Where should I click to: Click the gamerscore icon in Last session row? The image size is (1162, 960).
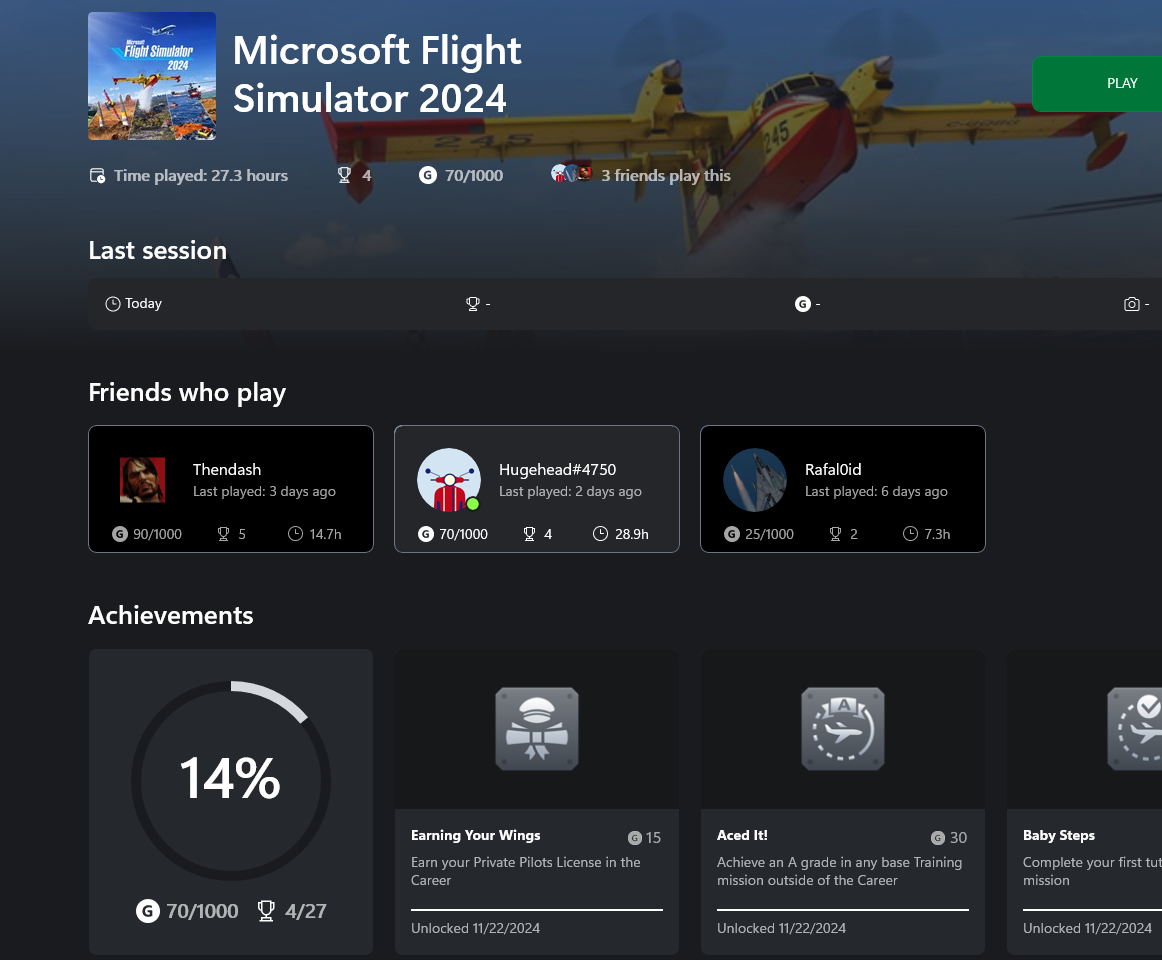tap(803, 304)
